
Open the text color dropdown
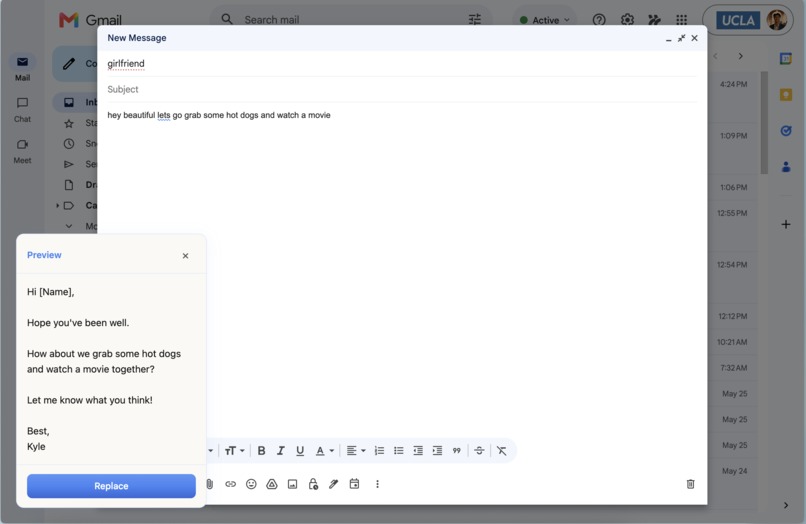pyautogui.click(x=324, y=451)
